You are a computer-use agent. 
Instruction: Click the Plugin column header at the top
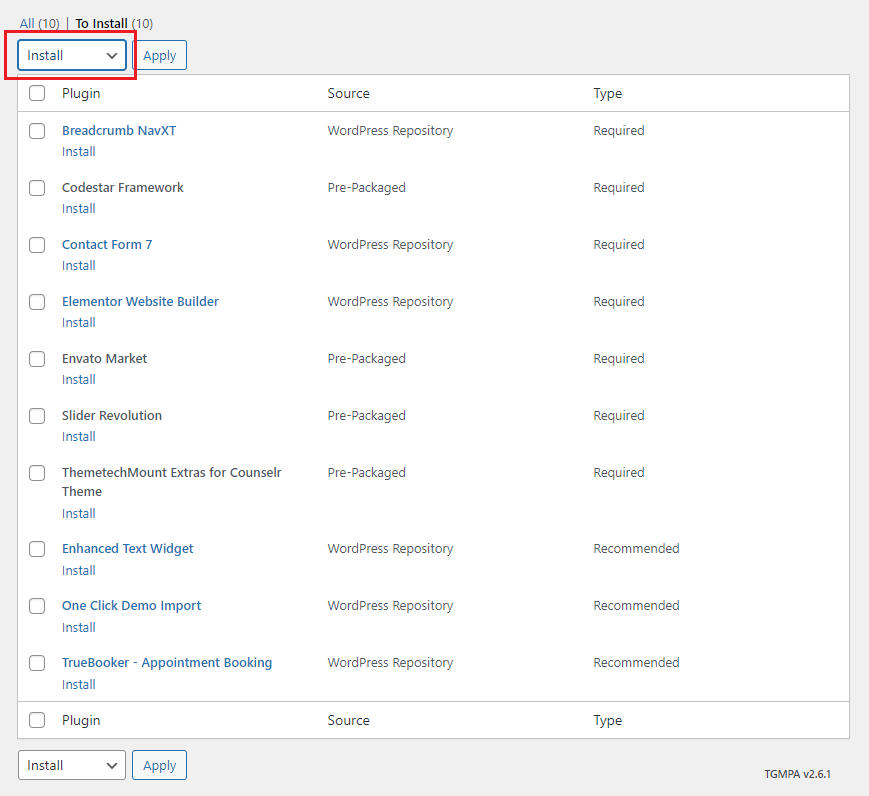tap(81, 93)
